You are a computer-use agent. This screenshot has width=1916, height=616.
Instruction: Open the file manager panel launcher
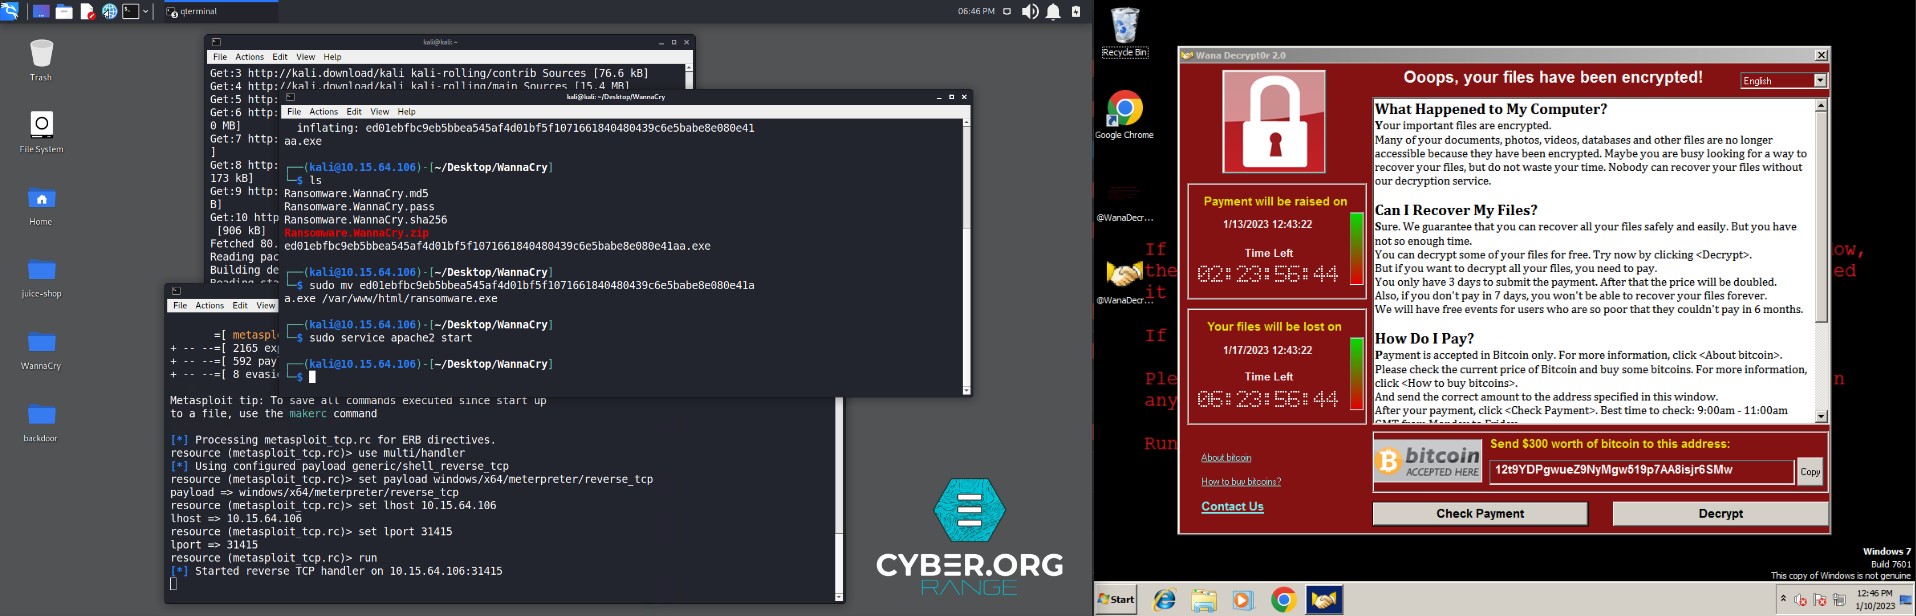coord(64,12)
